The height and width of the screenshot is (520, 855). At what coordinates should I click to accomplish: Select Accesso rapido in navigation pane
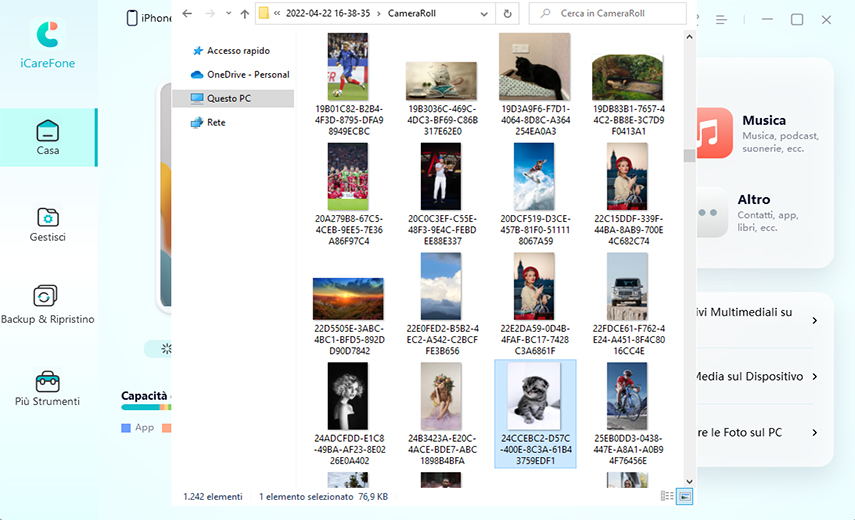238,51
